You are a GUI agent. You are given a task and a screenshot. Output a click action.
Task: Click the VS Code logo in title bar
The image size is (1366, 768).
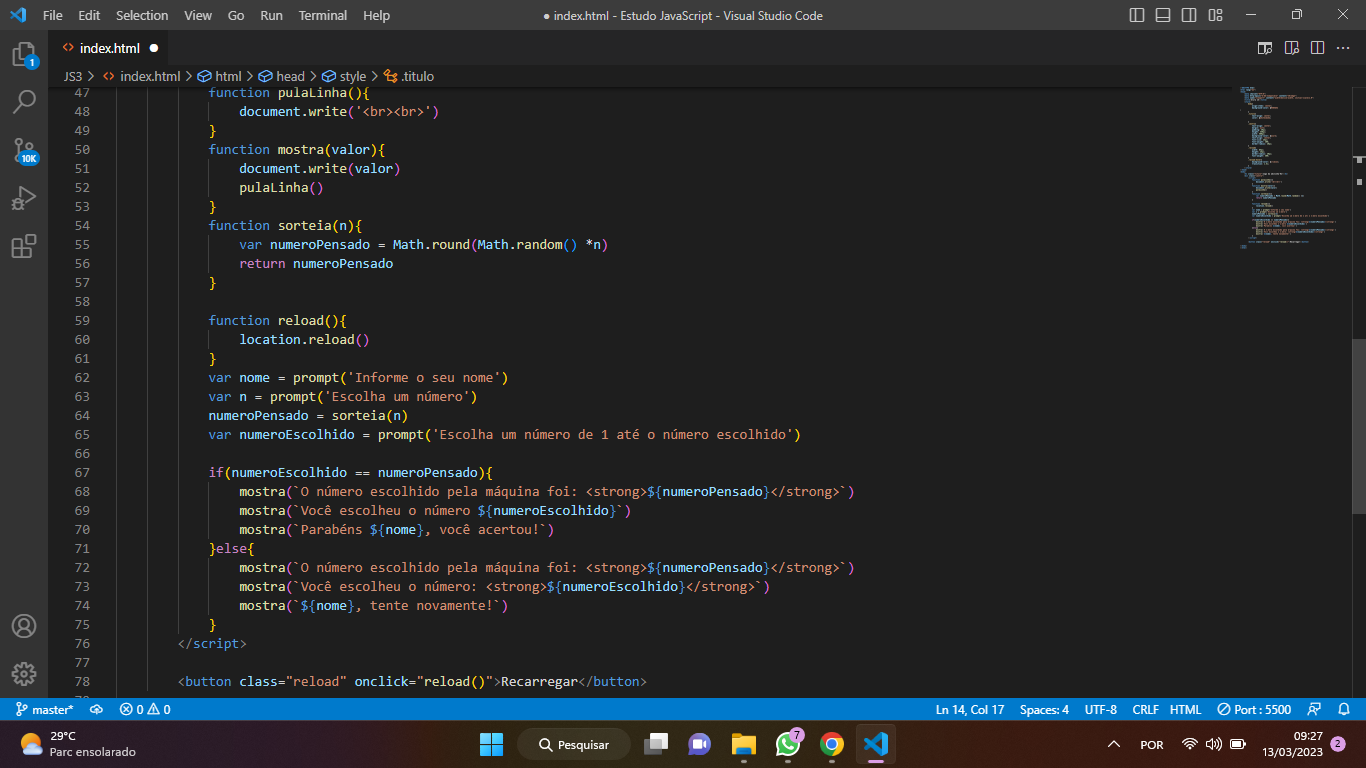pos(18,15)
